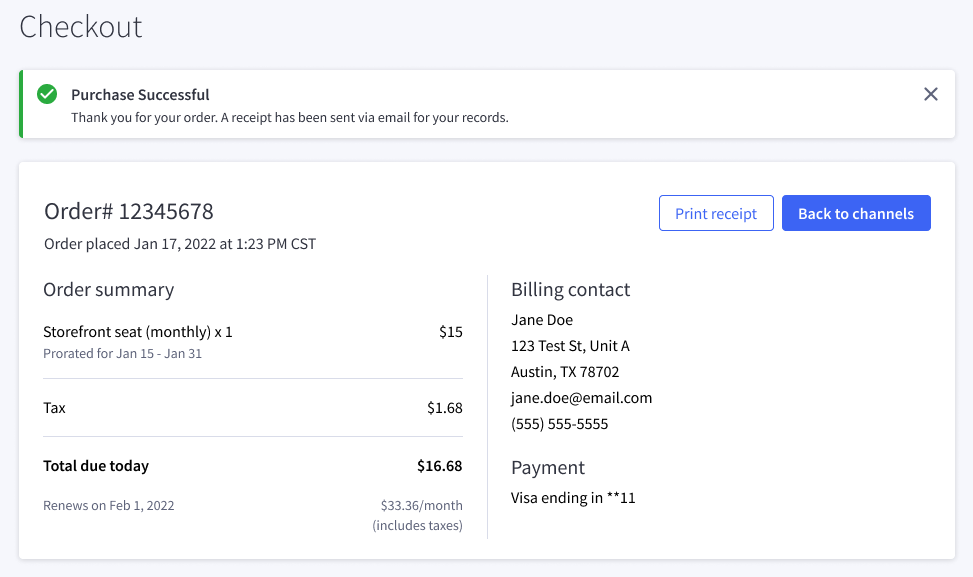Screen dimensions: 973x577
Task: Click the renewal date text
Action: click(109, 505)
